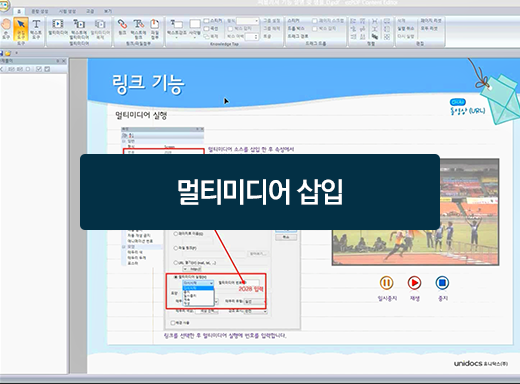
Task: Open the text link tool icon
Action: [x=138, y=29]
